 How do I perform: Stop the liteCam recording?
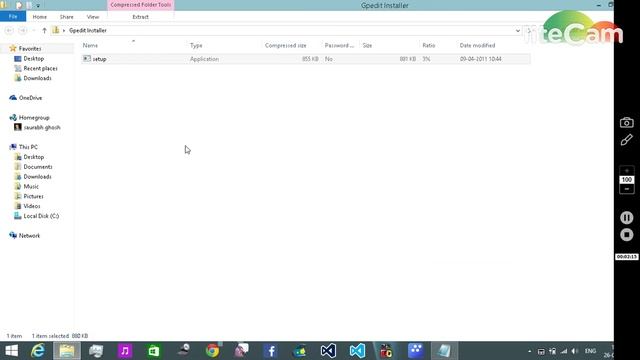pyautogui.click(x=627, y=235)
